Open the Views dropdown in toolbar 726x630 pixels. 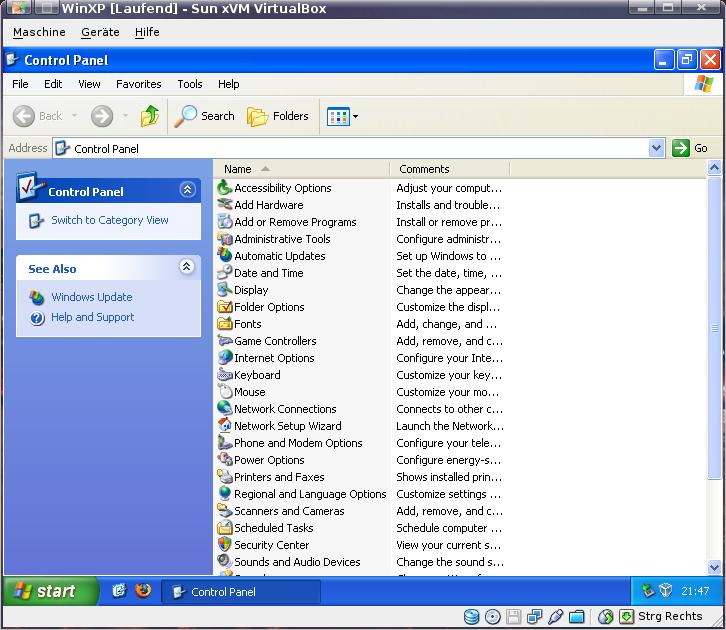(x=342, y=117)
